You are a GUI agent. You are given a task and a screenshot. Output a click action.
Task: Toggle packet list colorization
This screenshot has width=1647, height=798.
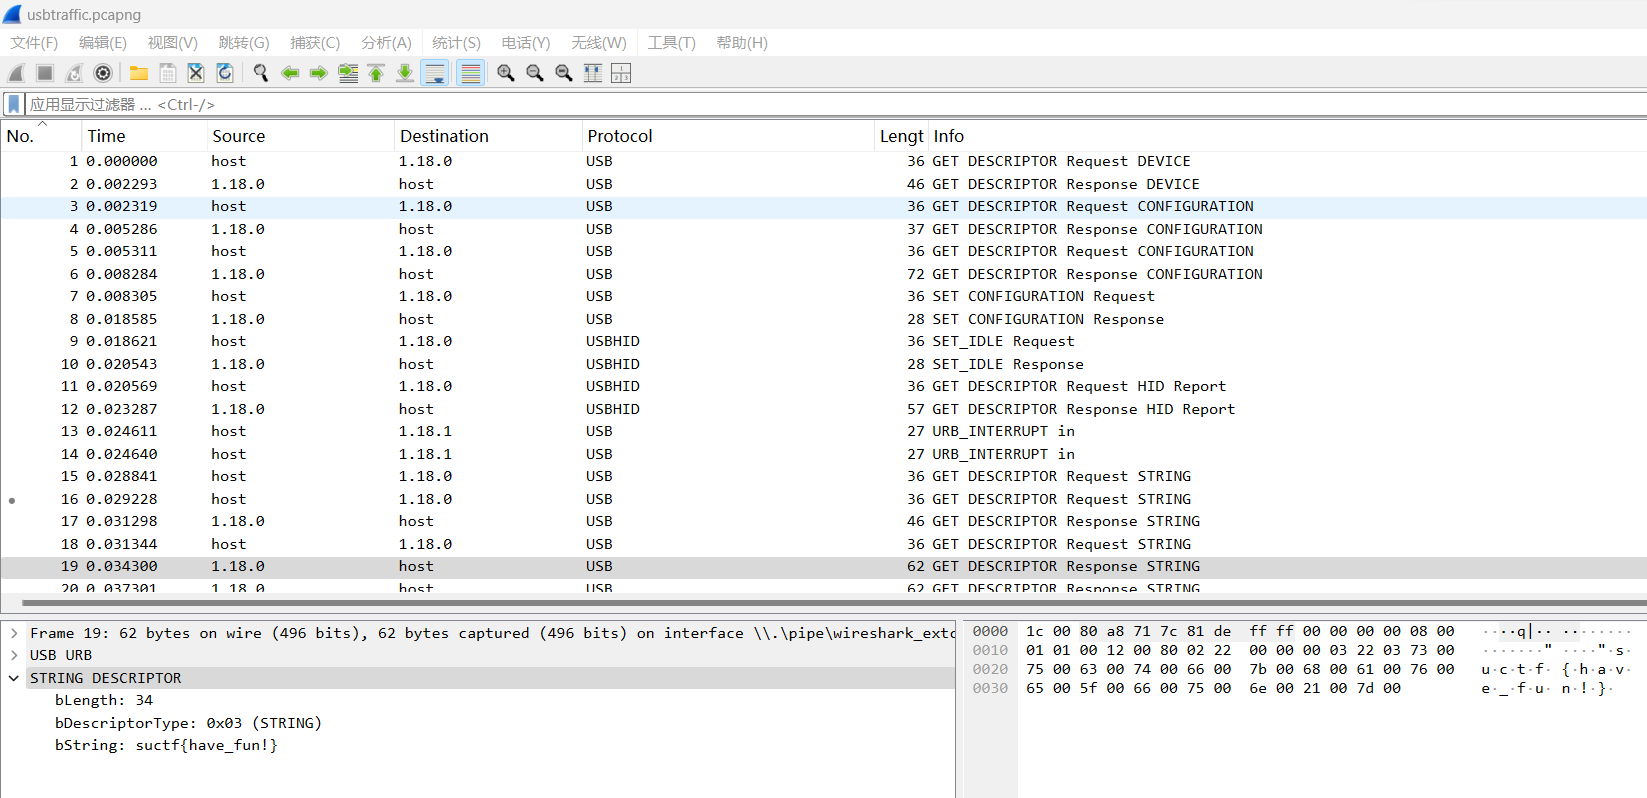tap(470, 73)
